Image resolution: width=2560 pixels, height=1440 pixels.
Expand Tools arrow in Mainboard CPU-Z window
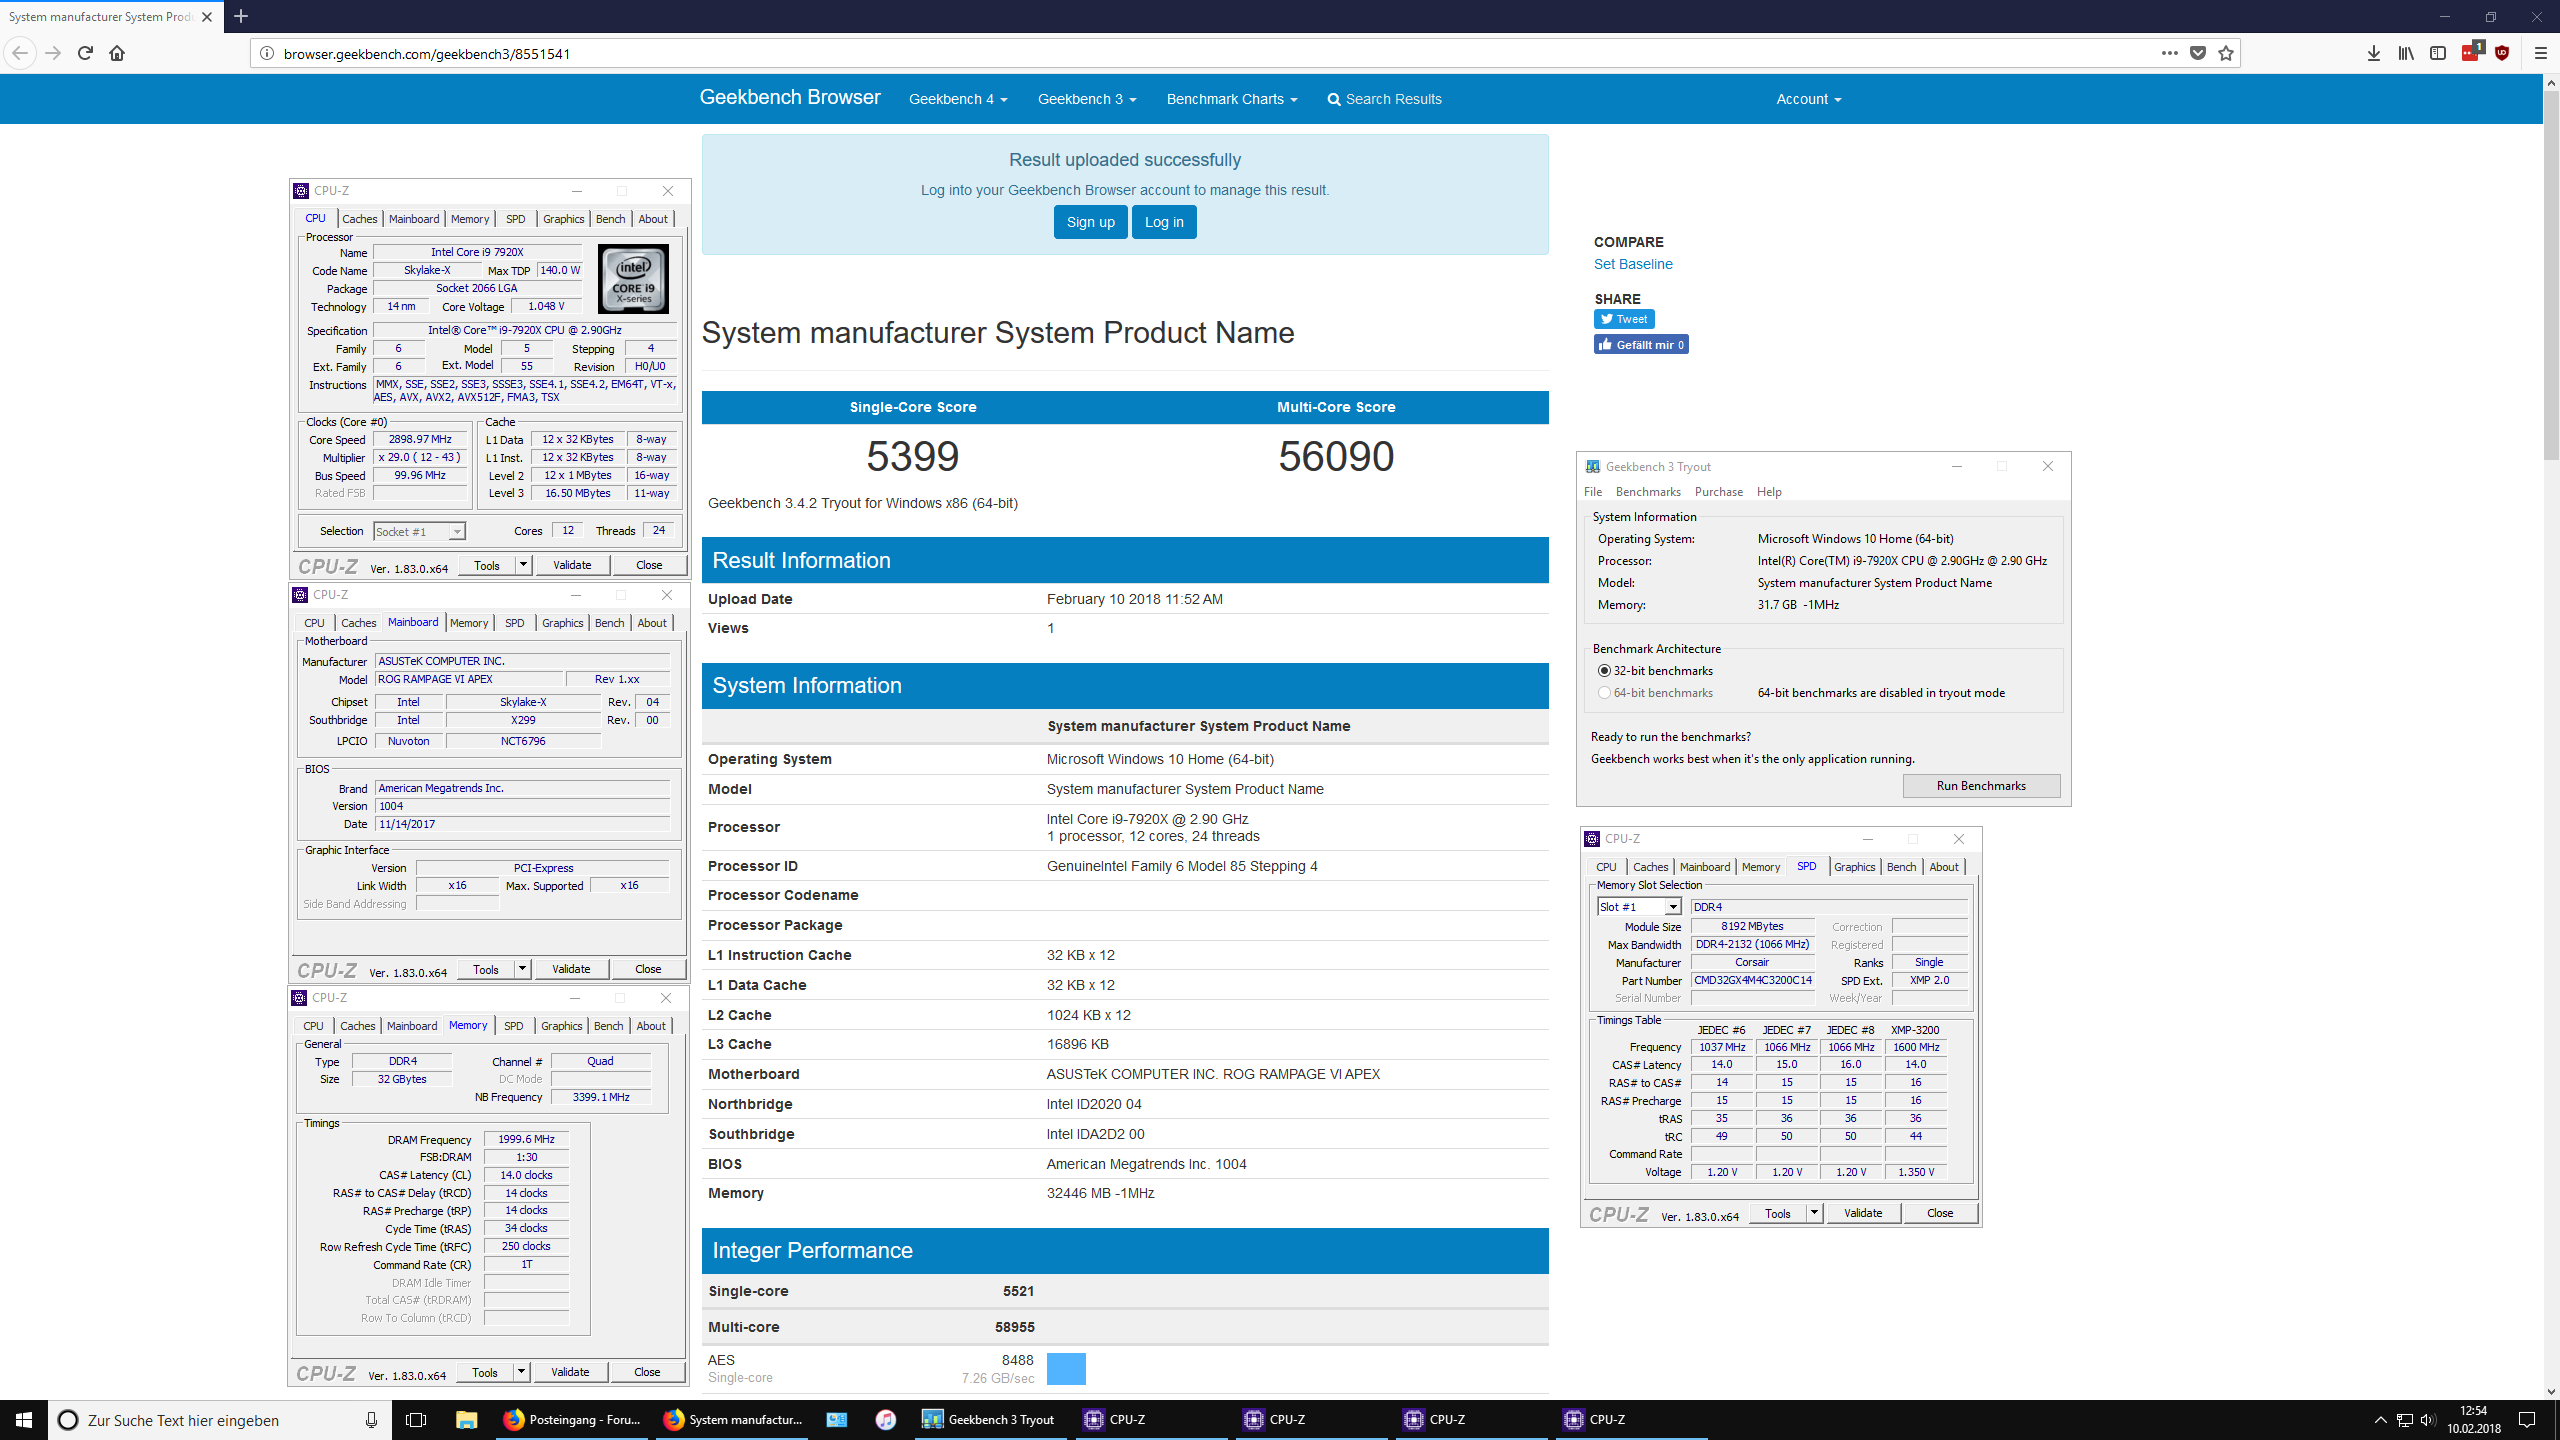point(522,969)
